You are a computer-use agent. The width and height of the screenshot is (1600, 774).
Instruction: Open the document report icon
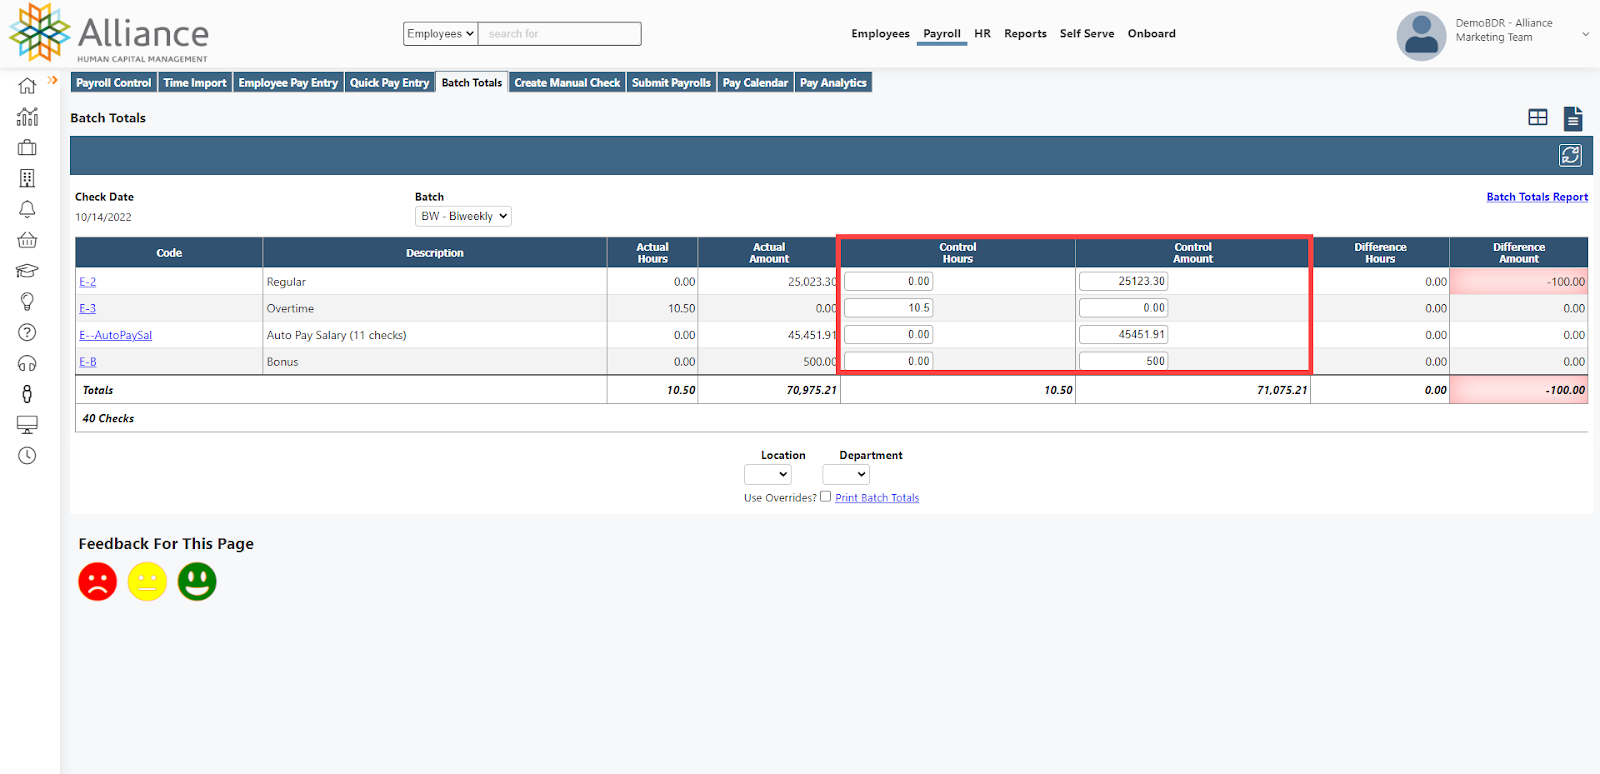tap(1573, 118)
